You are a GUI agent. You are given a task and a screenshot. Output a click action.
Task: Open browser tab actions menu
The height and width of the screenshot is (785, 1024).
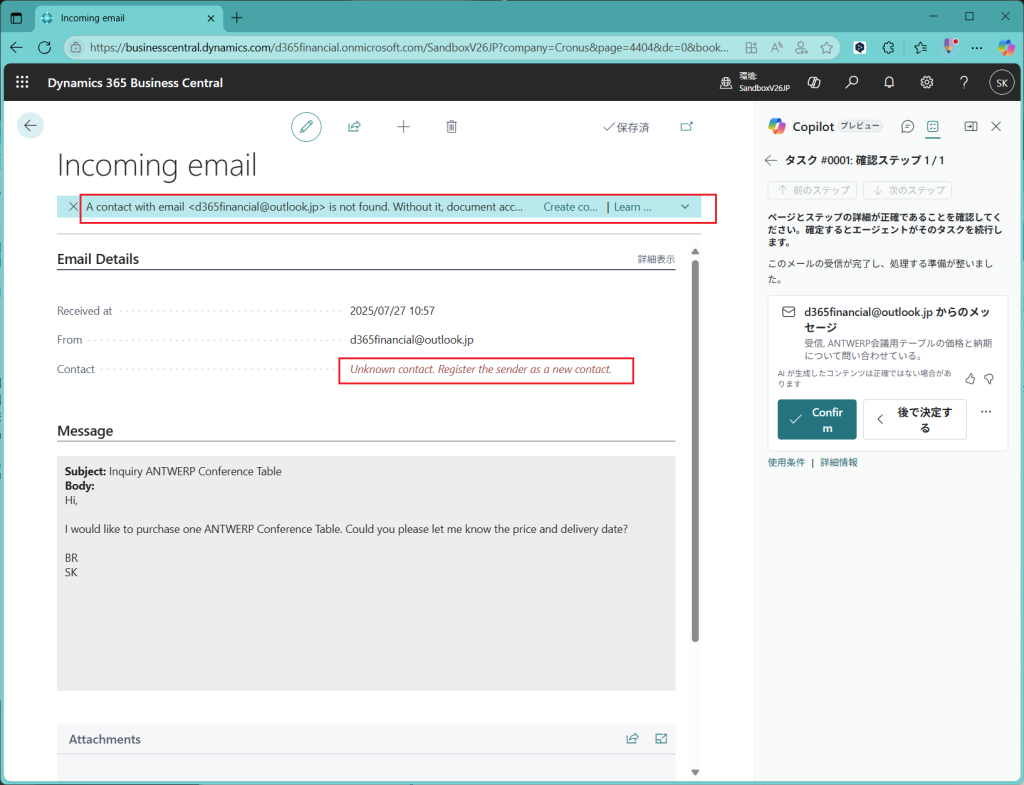pos(17,18)
